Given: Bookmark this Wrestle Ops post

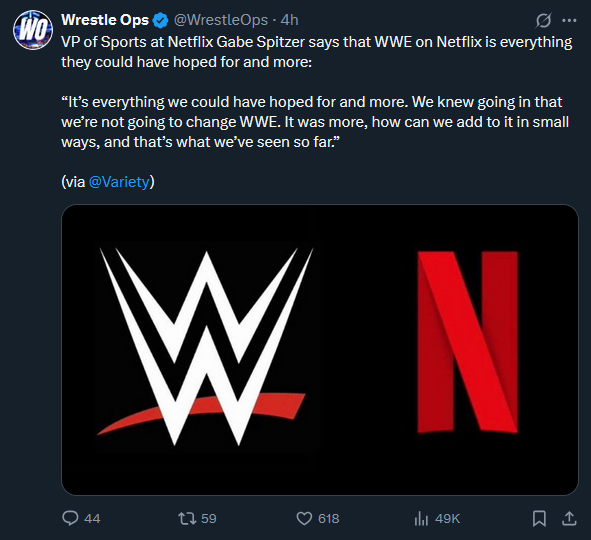Looking at the screenshot, I should [539, 518].
